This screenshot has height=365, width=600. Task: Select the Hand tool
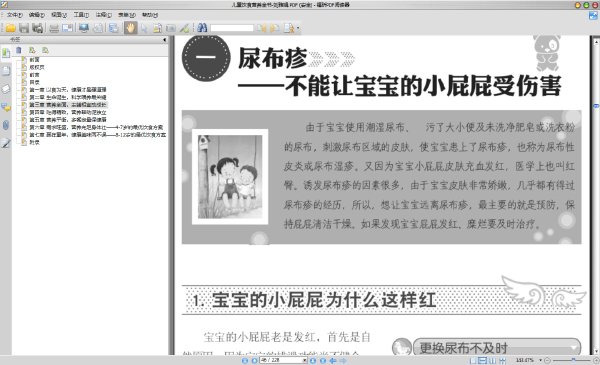[130, 28]
